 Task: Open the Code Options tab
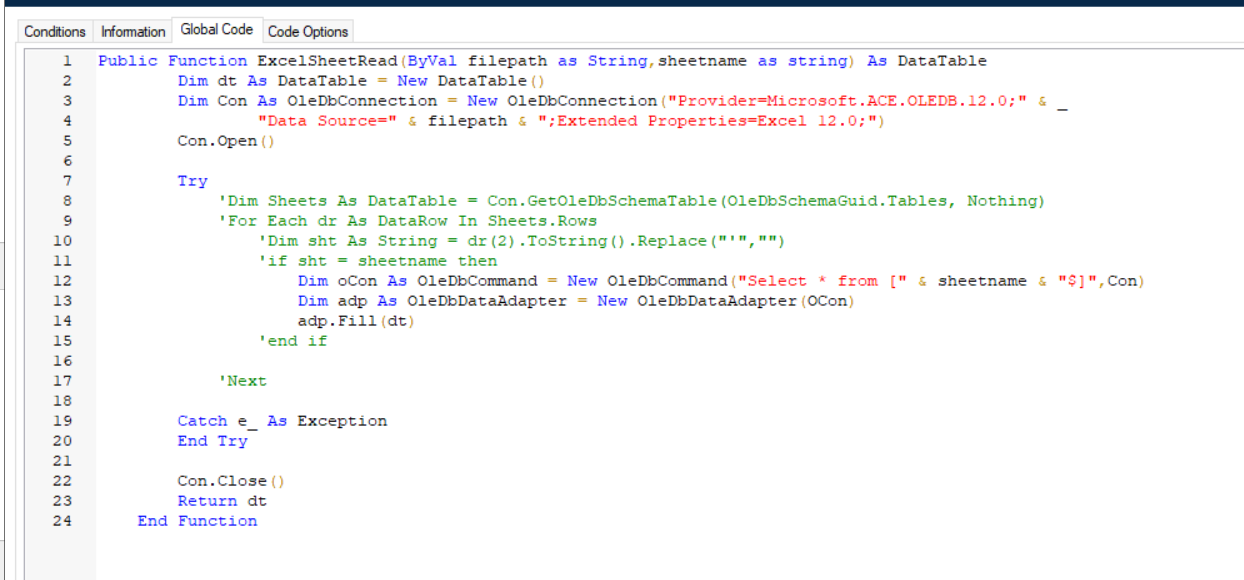[307, 31]
